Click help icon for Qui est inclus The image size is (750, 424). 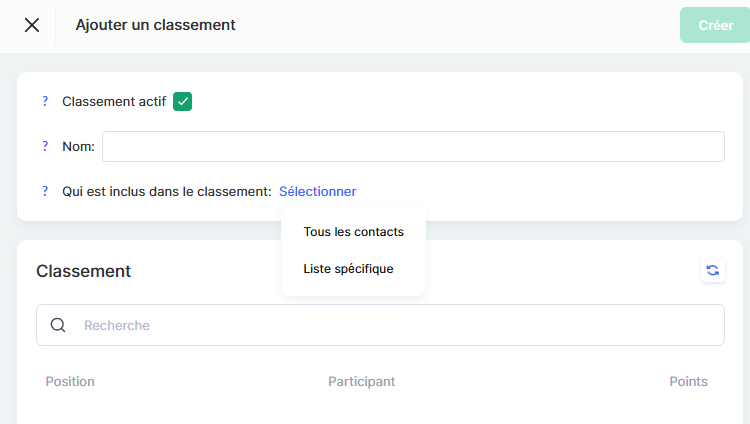[x=45, y=191]
